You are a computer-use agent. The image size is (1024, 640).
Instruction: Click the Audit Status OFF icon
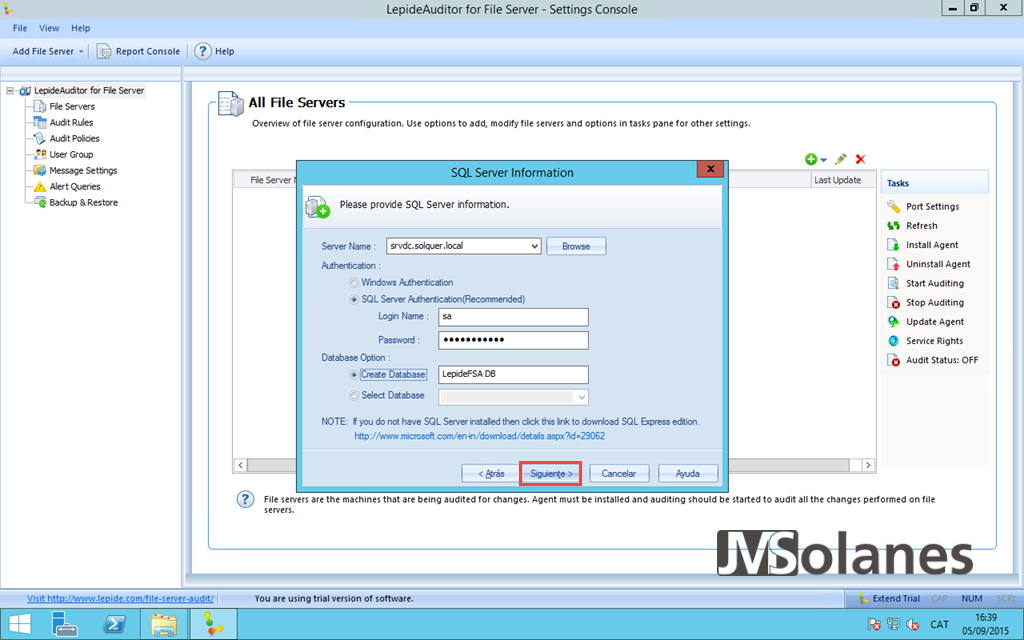[x=893, y=360]
